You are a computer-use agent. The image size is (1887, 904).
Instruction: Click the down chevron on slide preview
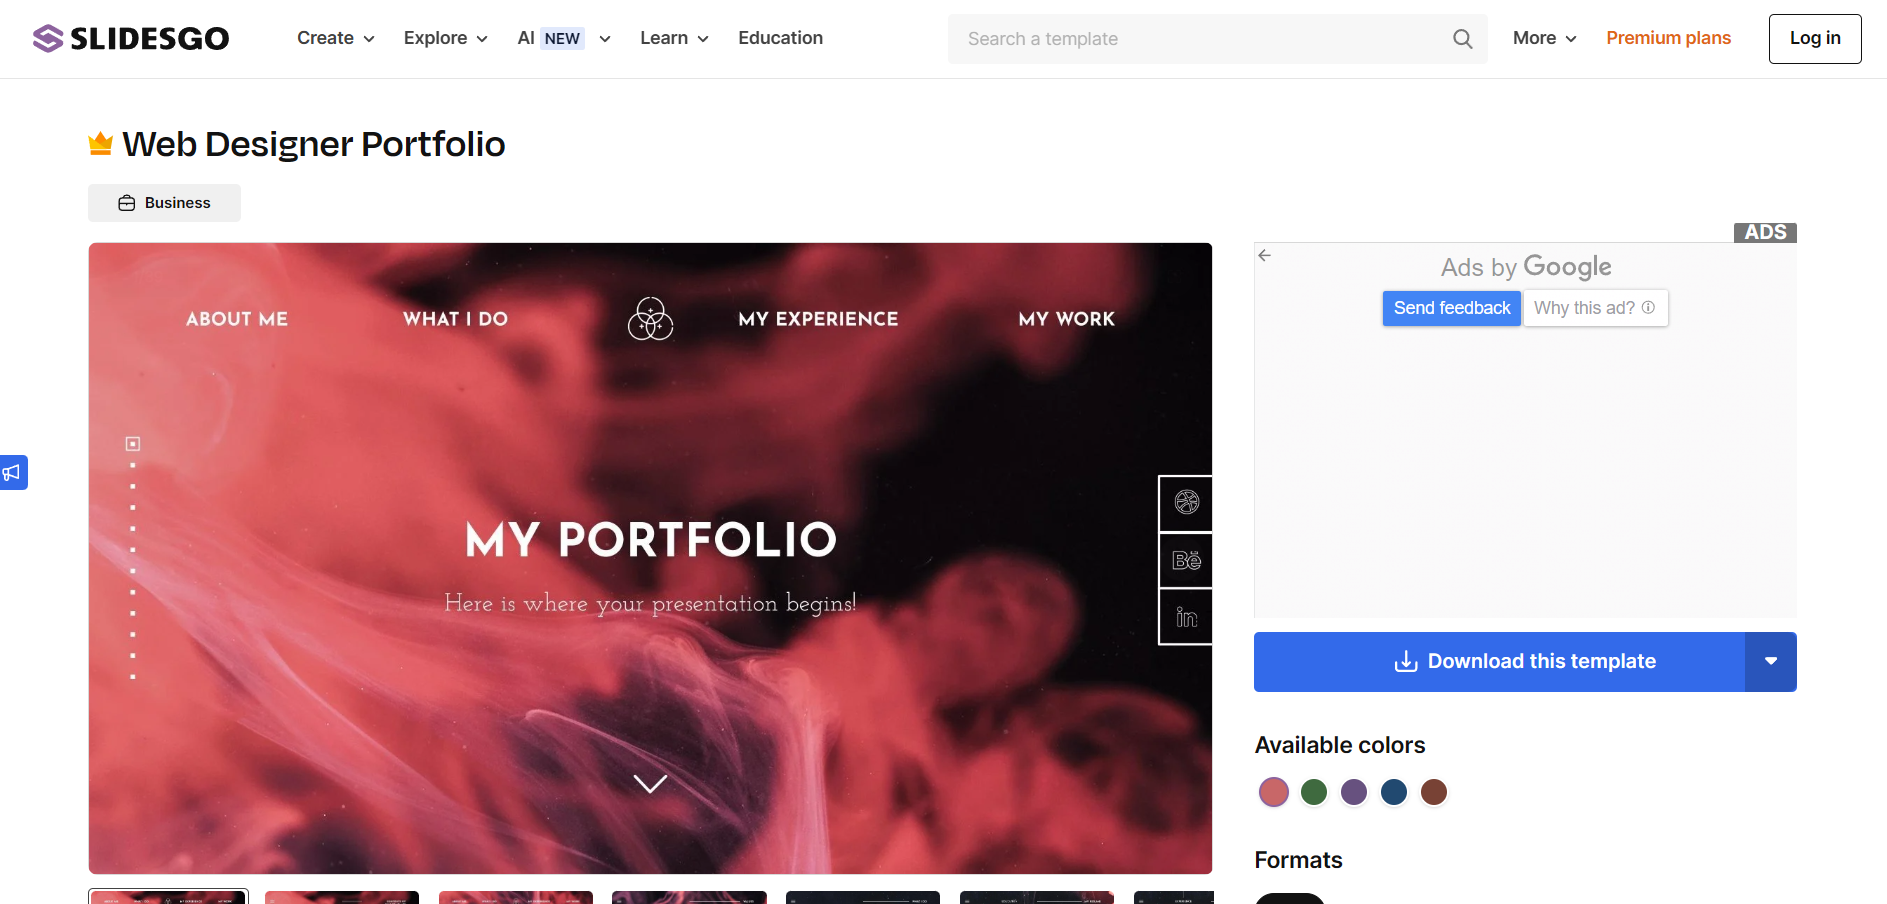point(650,784)
